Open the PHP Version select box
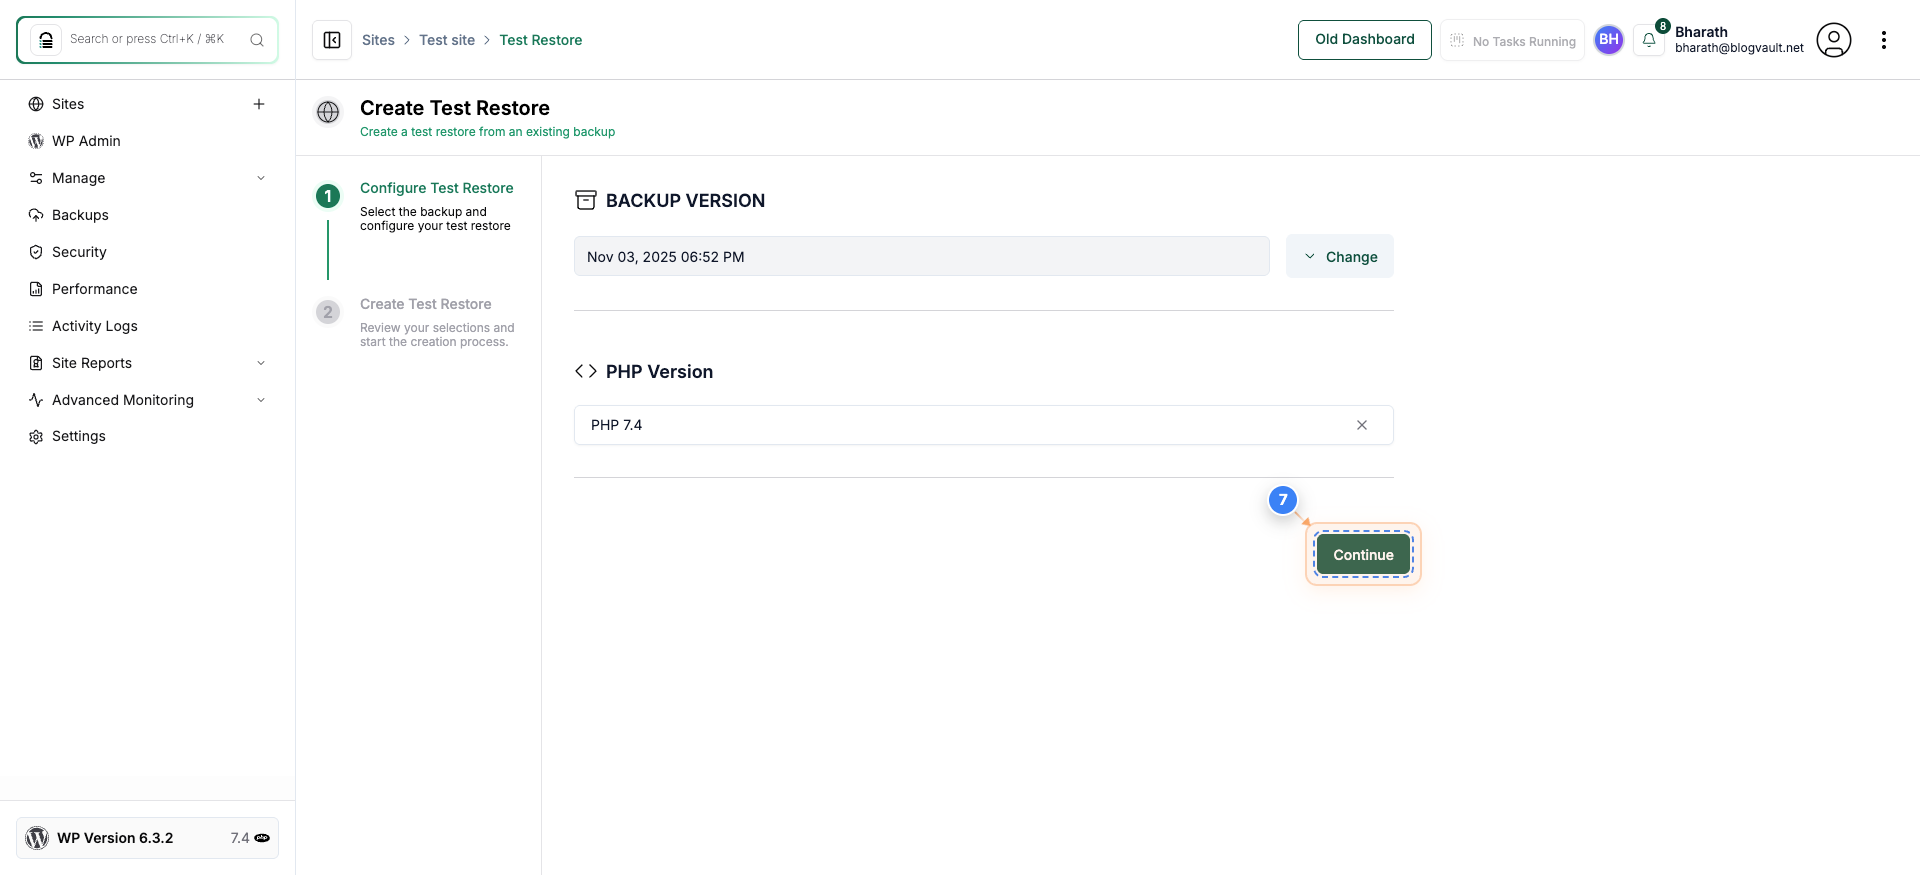The width and height of the screenshot is (1920, 875). pos(984,425)
